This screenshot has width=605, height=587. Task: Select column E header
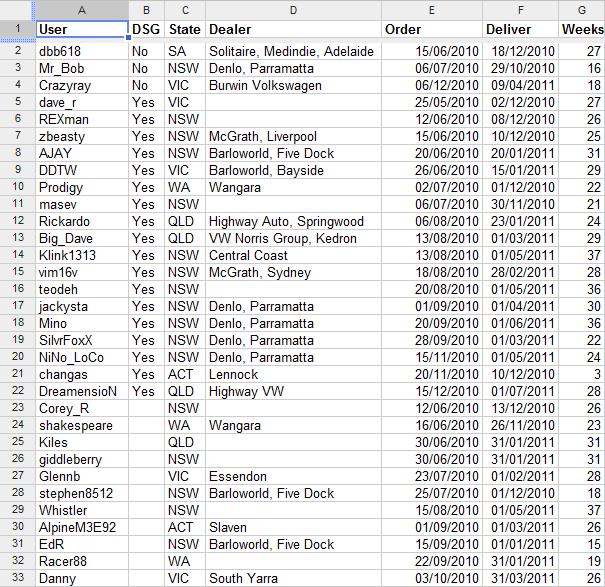tap(432, 10)
